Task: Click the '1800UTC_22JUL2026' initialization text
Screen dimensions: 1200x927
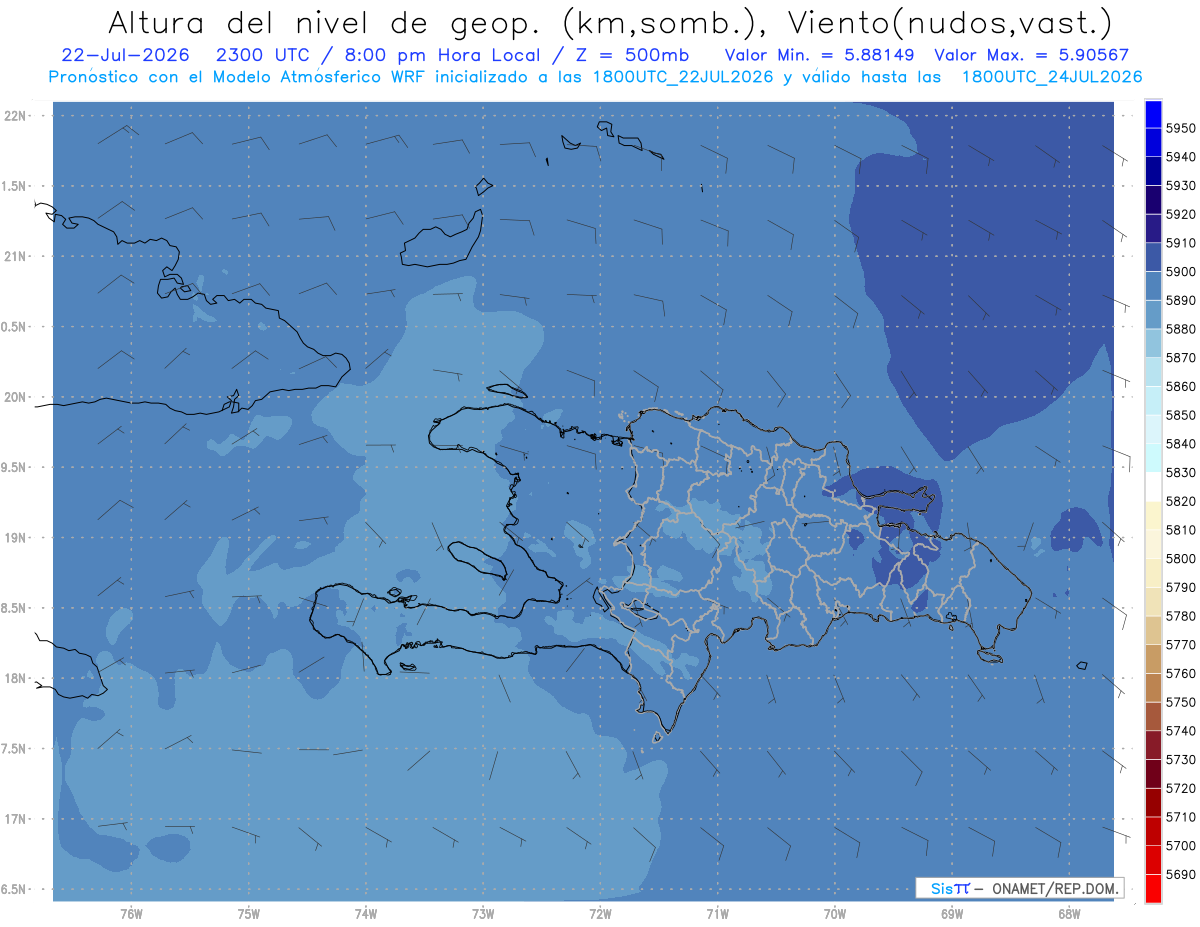Action: (x=683, y=77)
